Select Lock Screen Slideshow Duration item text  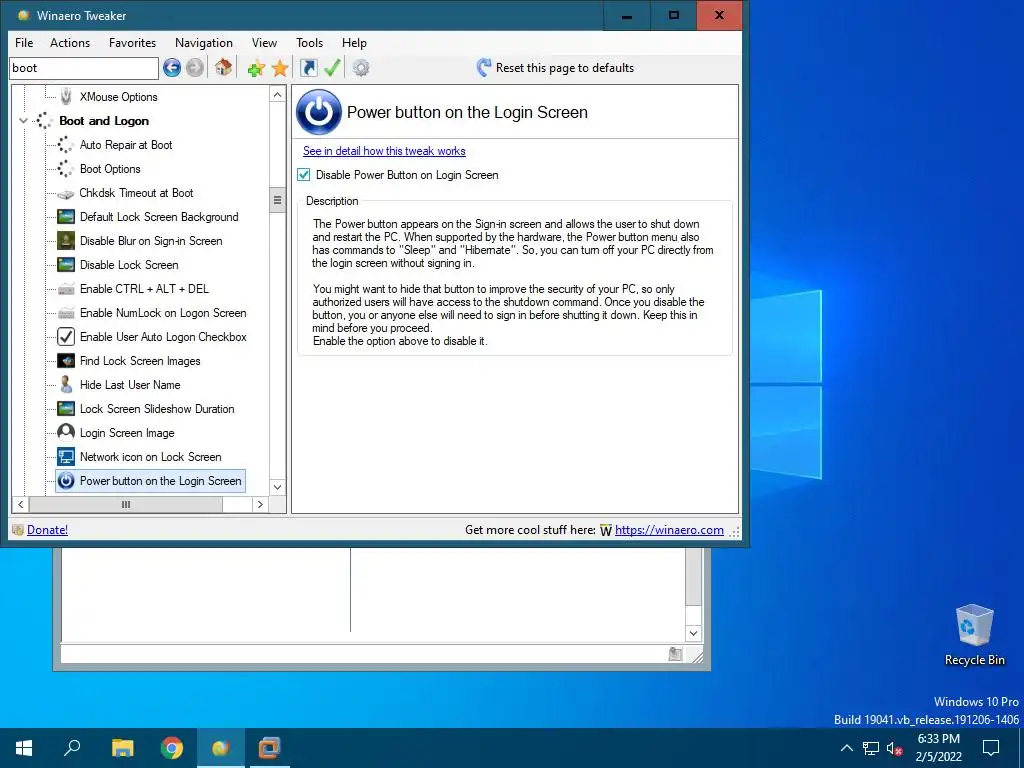tap(157, 409)
